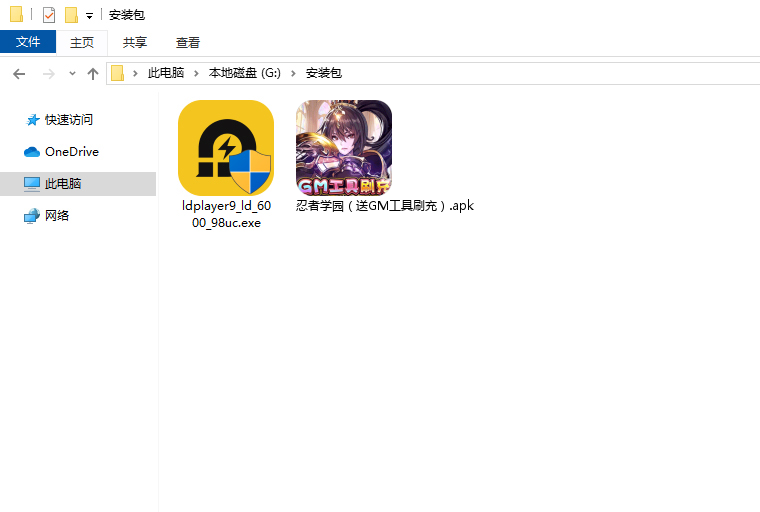Select 网络 in the navigation pane
Image resolution: width=760 pixels, height=512 pixels.
(57, 216)
